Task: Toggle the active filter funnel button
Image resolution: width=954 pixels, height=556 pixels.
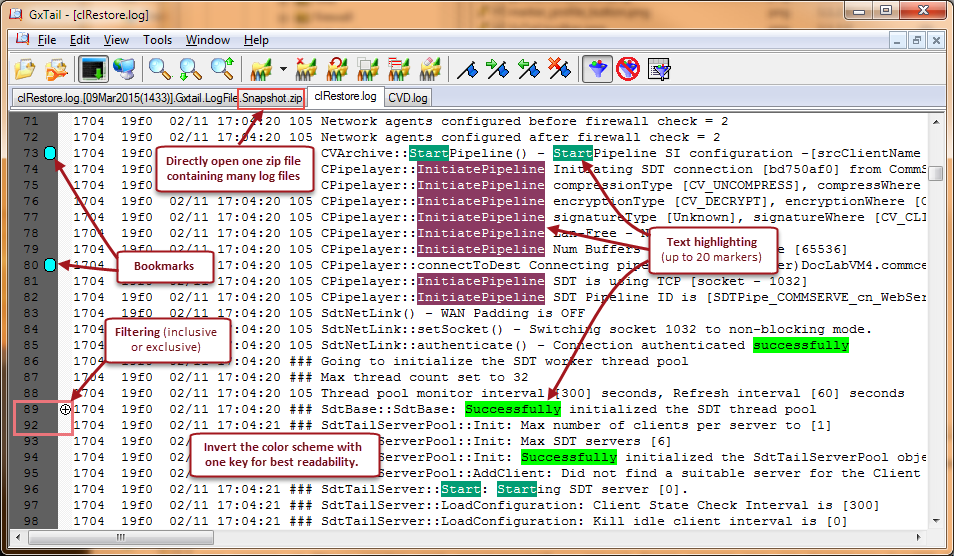Action: coord(597,69)
